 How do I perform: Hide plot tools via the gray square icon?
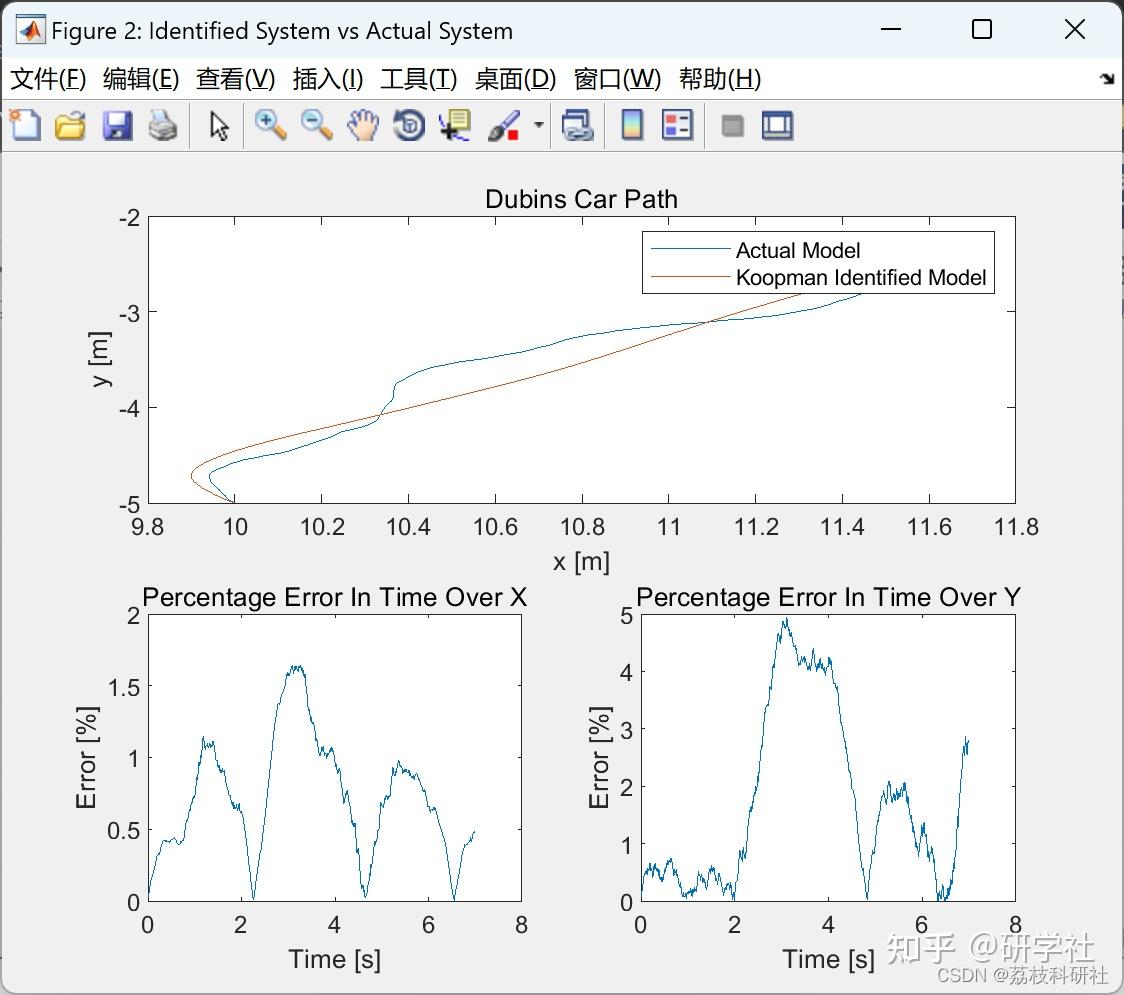(x=732, y=125)
